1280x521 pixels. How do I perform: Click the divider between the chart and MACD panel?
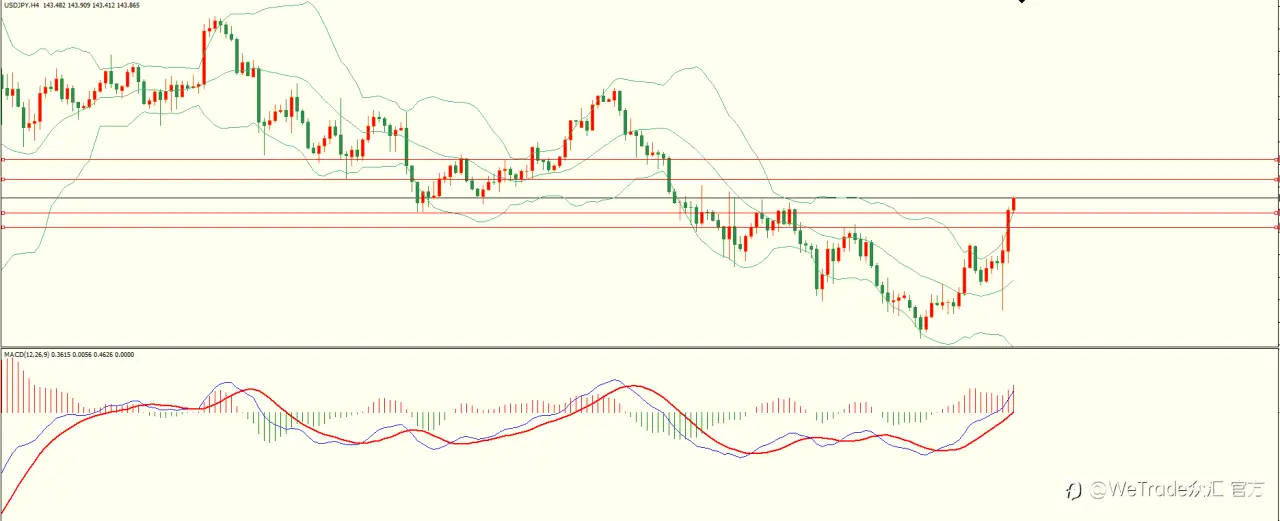(x=640, y=348)
